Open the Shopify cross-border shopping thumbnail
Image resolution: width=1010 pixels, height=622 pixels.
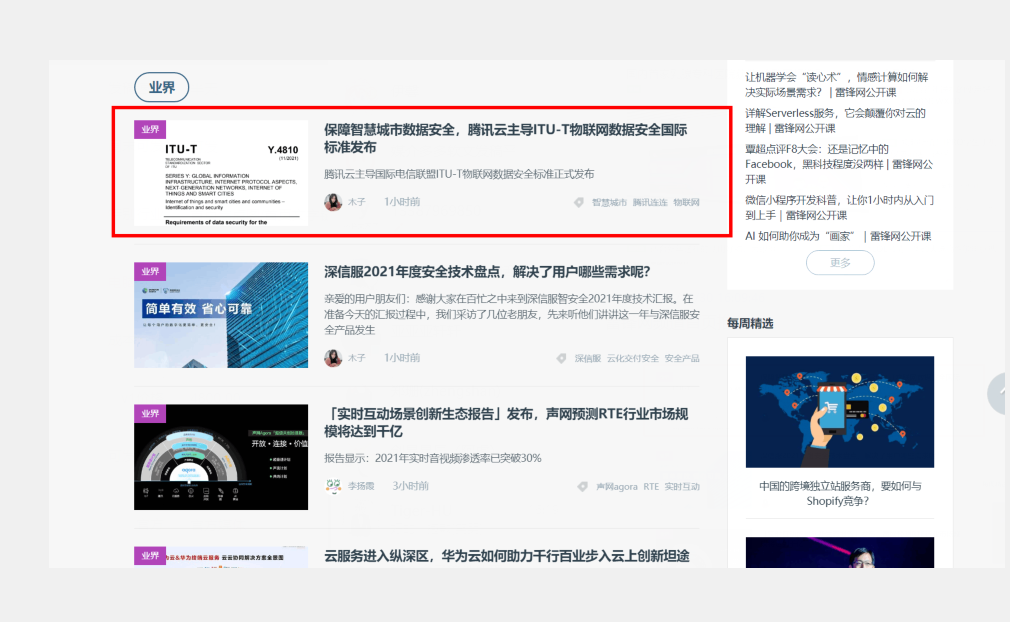840,412
